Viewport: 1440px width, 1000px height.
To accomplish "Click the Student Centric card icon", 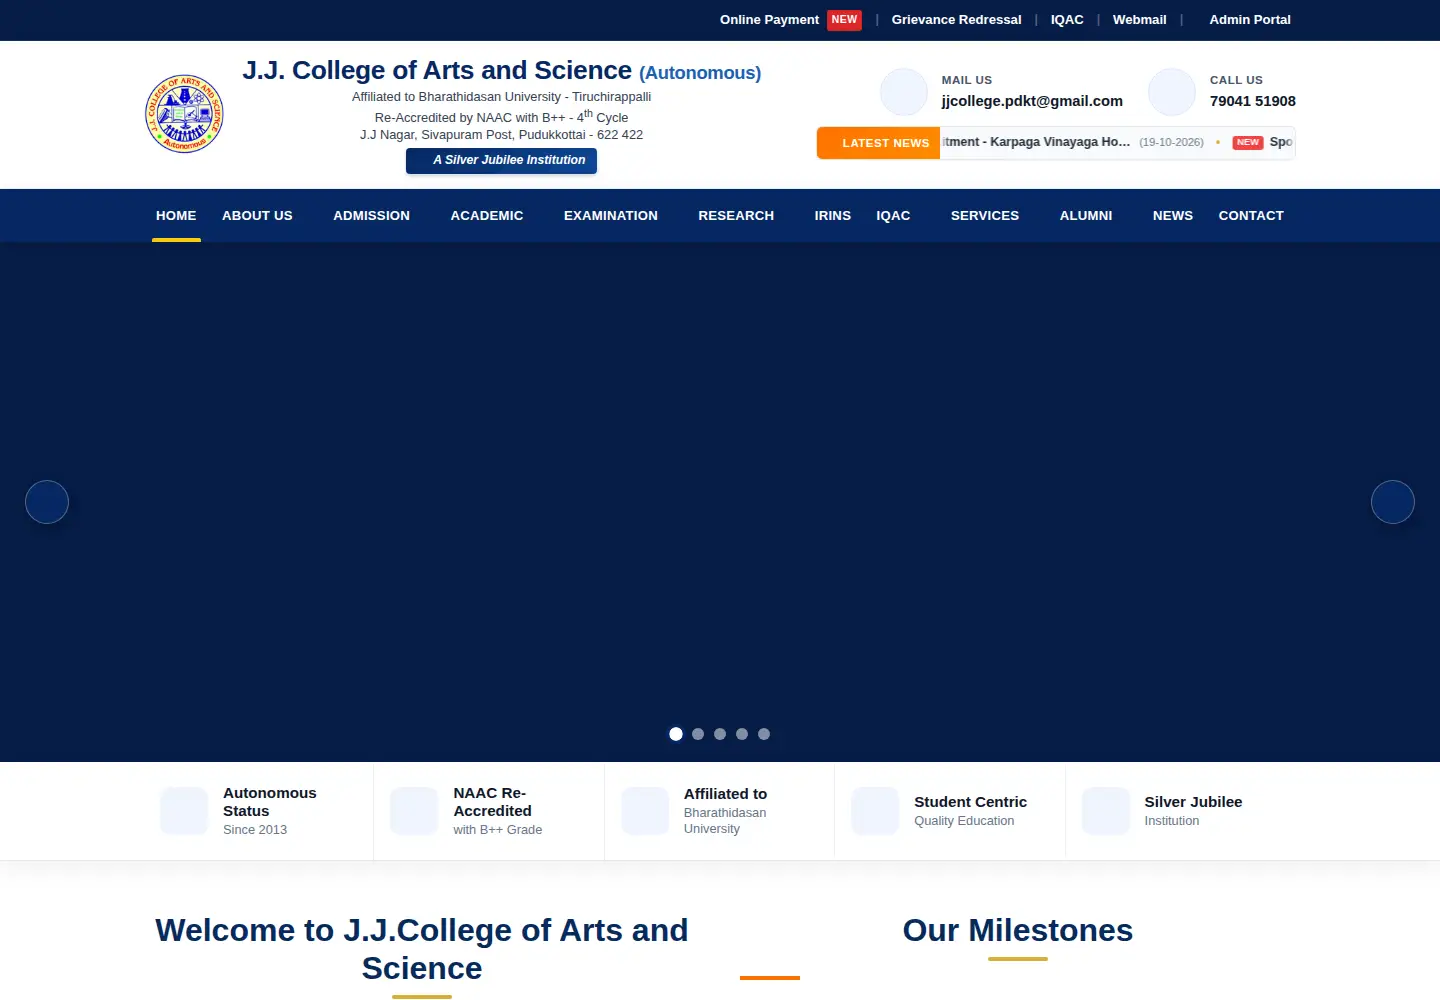I will tap(875, 811).
